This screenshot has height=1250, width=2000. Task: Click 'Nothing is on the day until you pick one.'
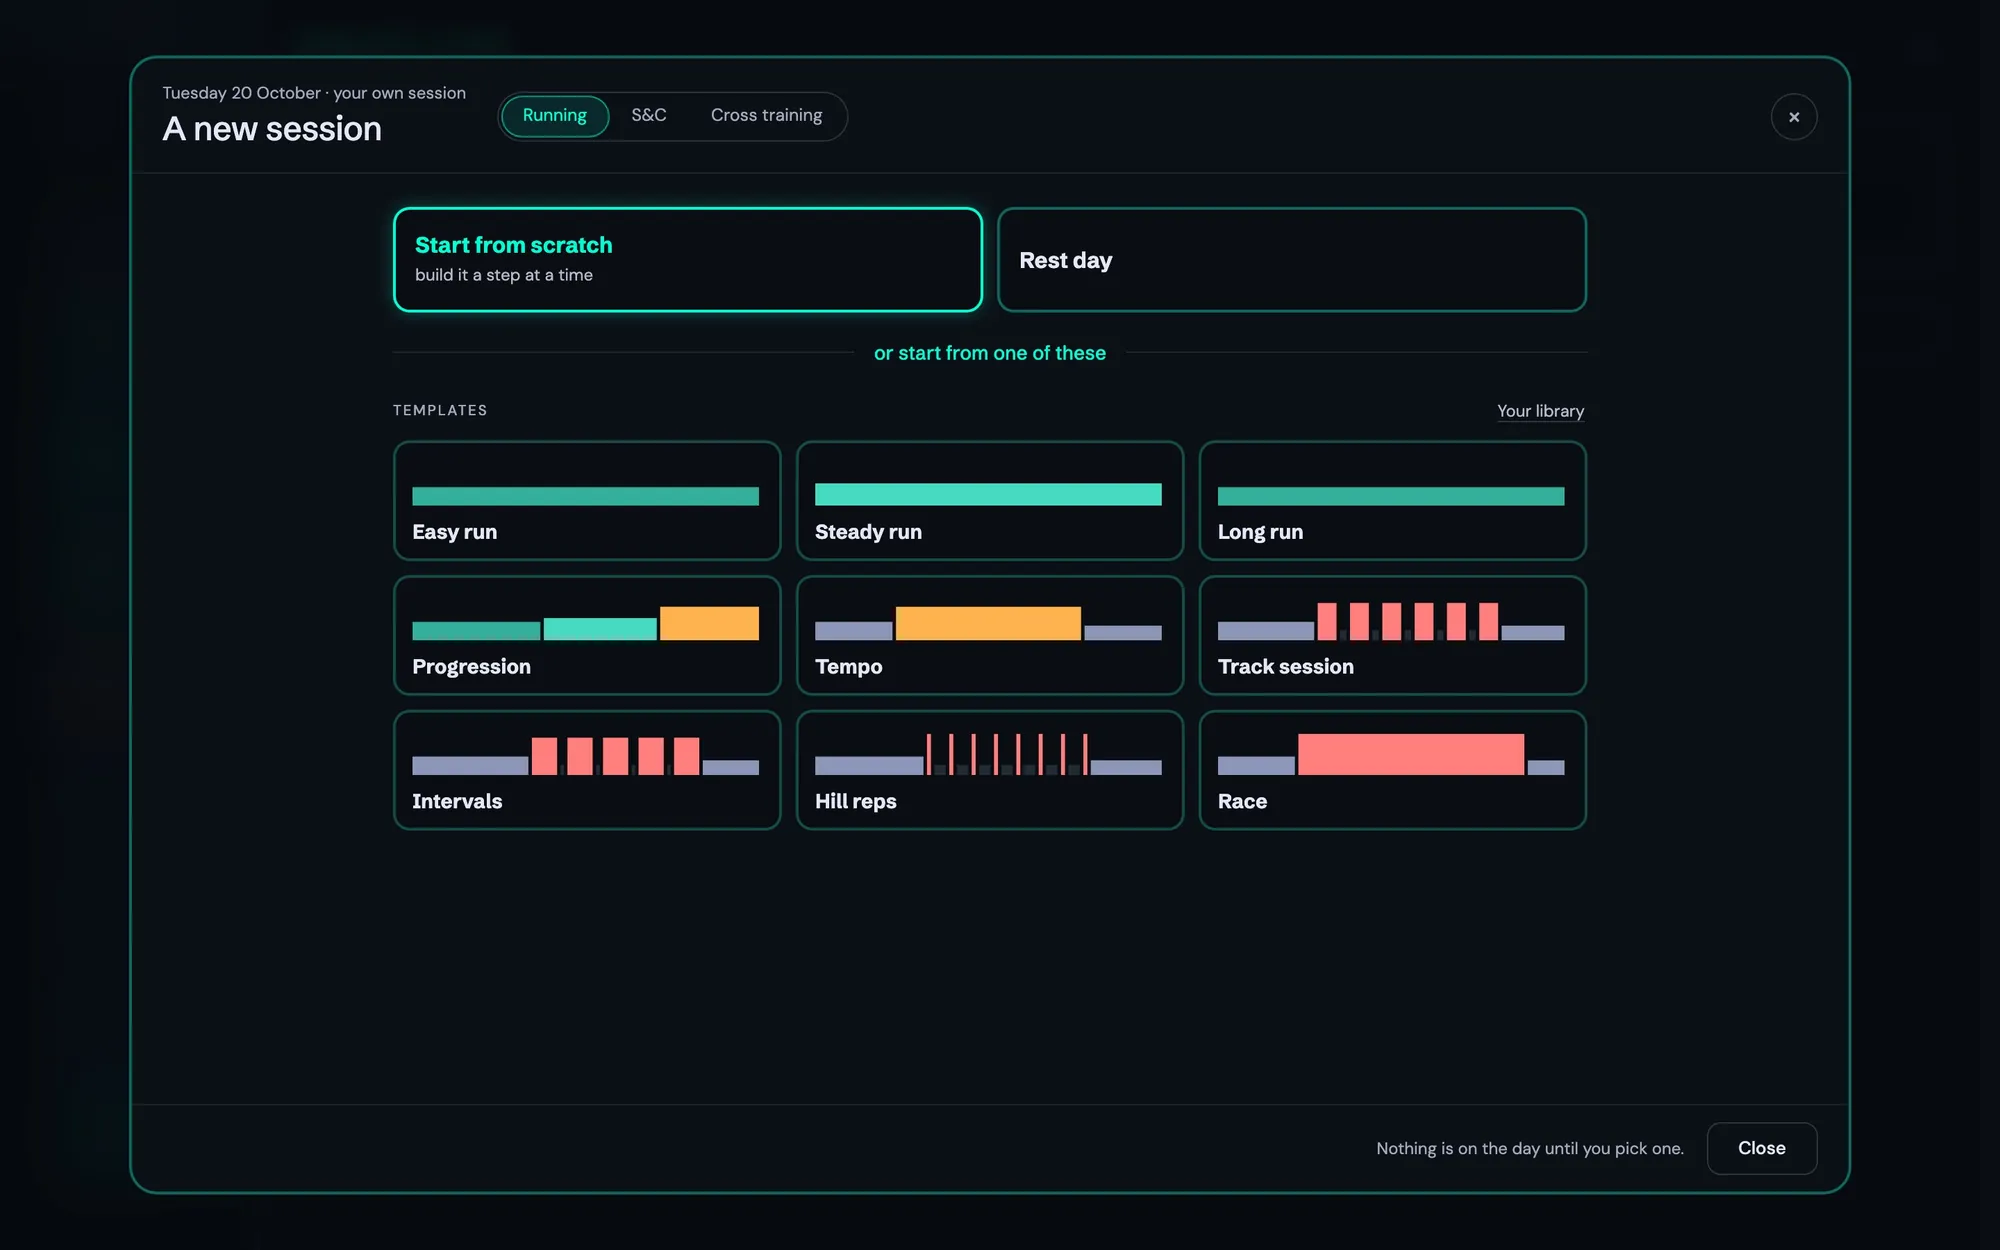coord(1530,1149)
